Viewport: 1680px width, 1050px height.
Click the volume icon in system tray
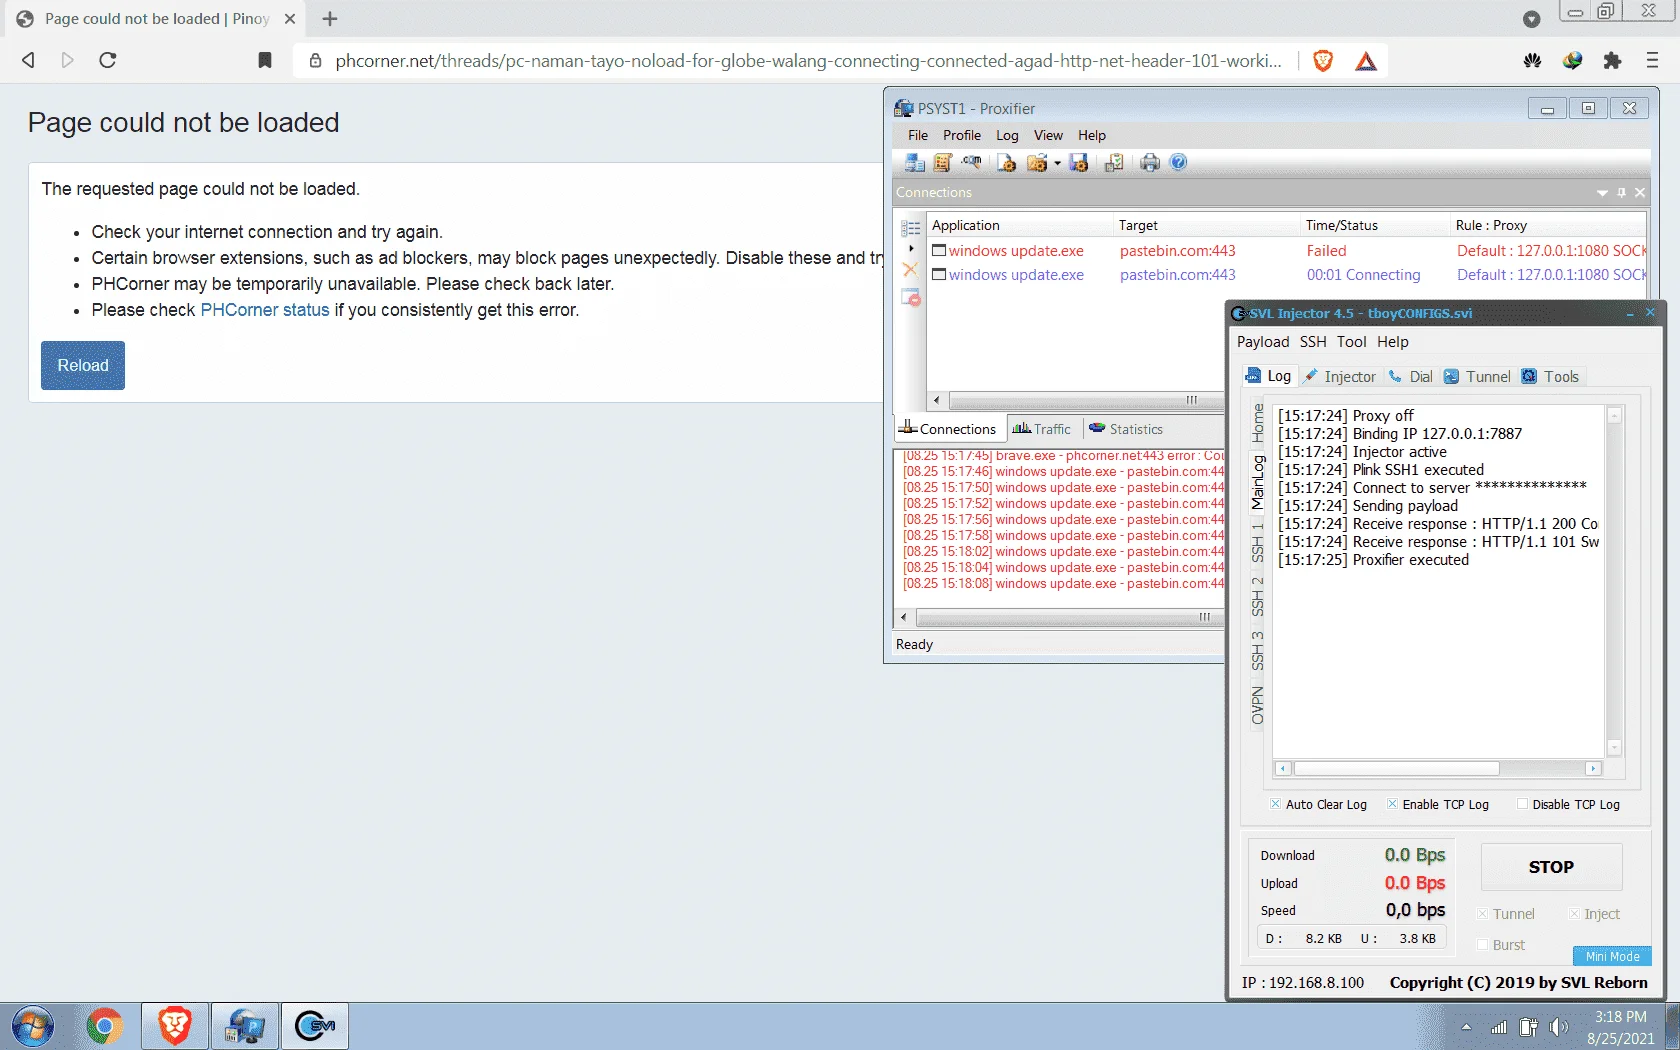[1558, 1027]
